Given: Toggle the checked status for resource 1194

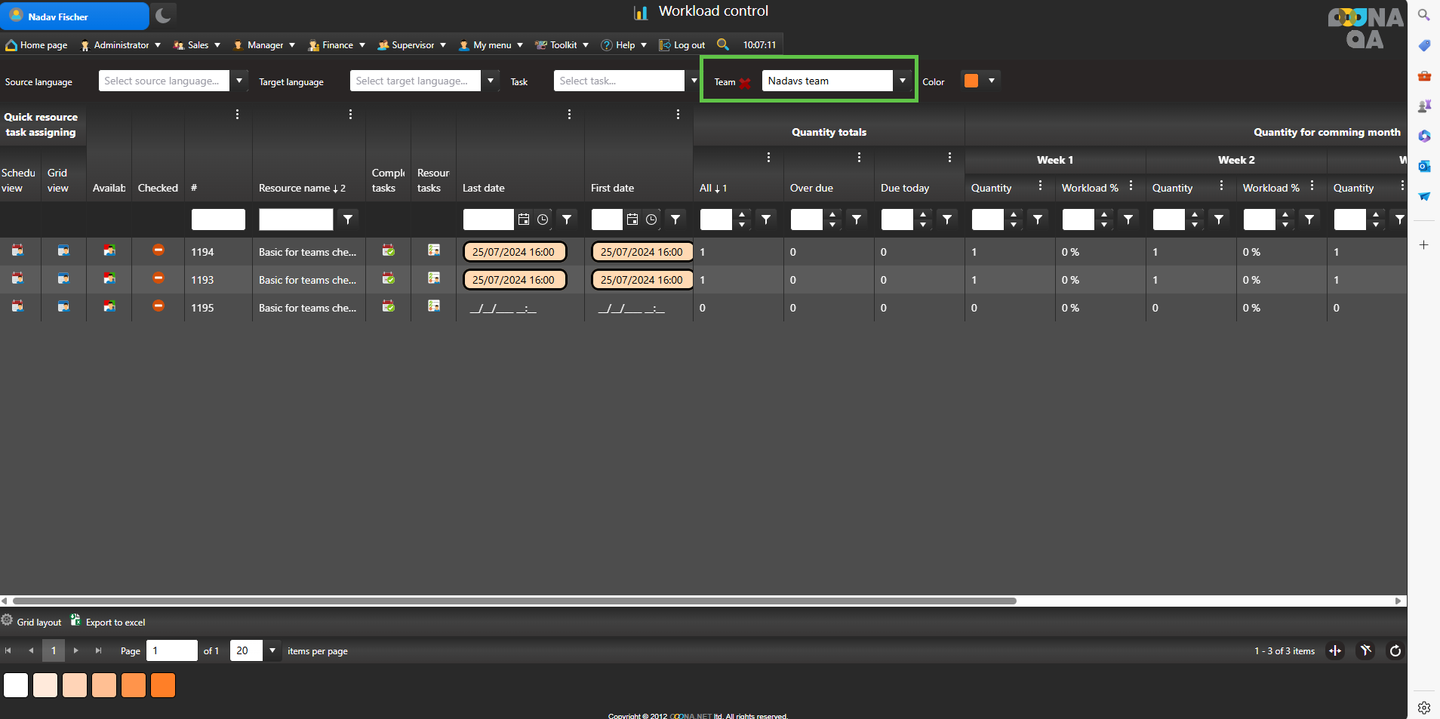Looking at the screenshot, I should click(158, 250).
